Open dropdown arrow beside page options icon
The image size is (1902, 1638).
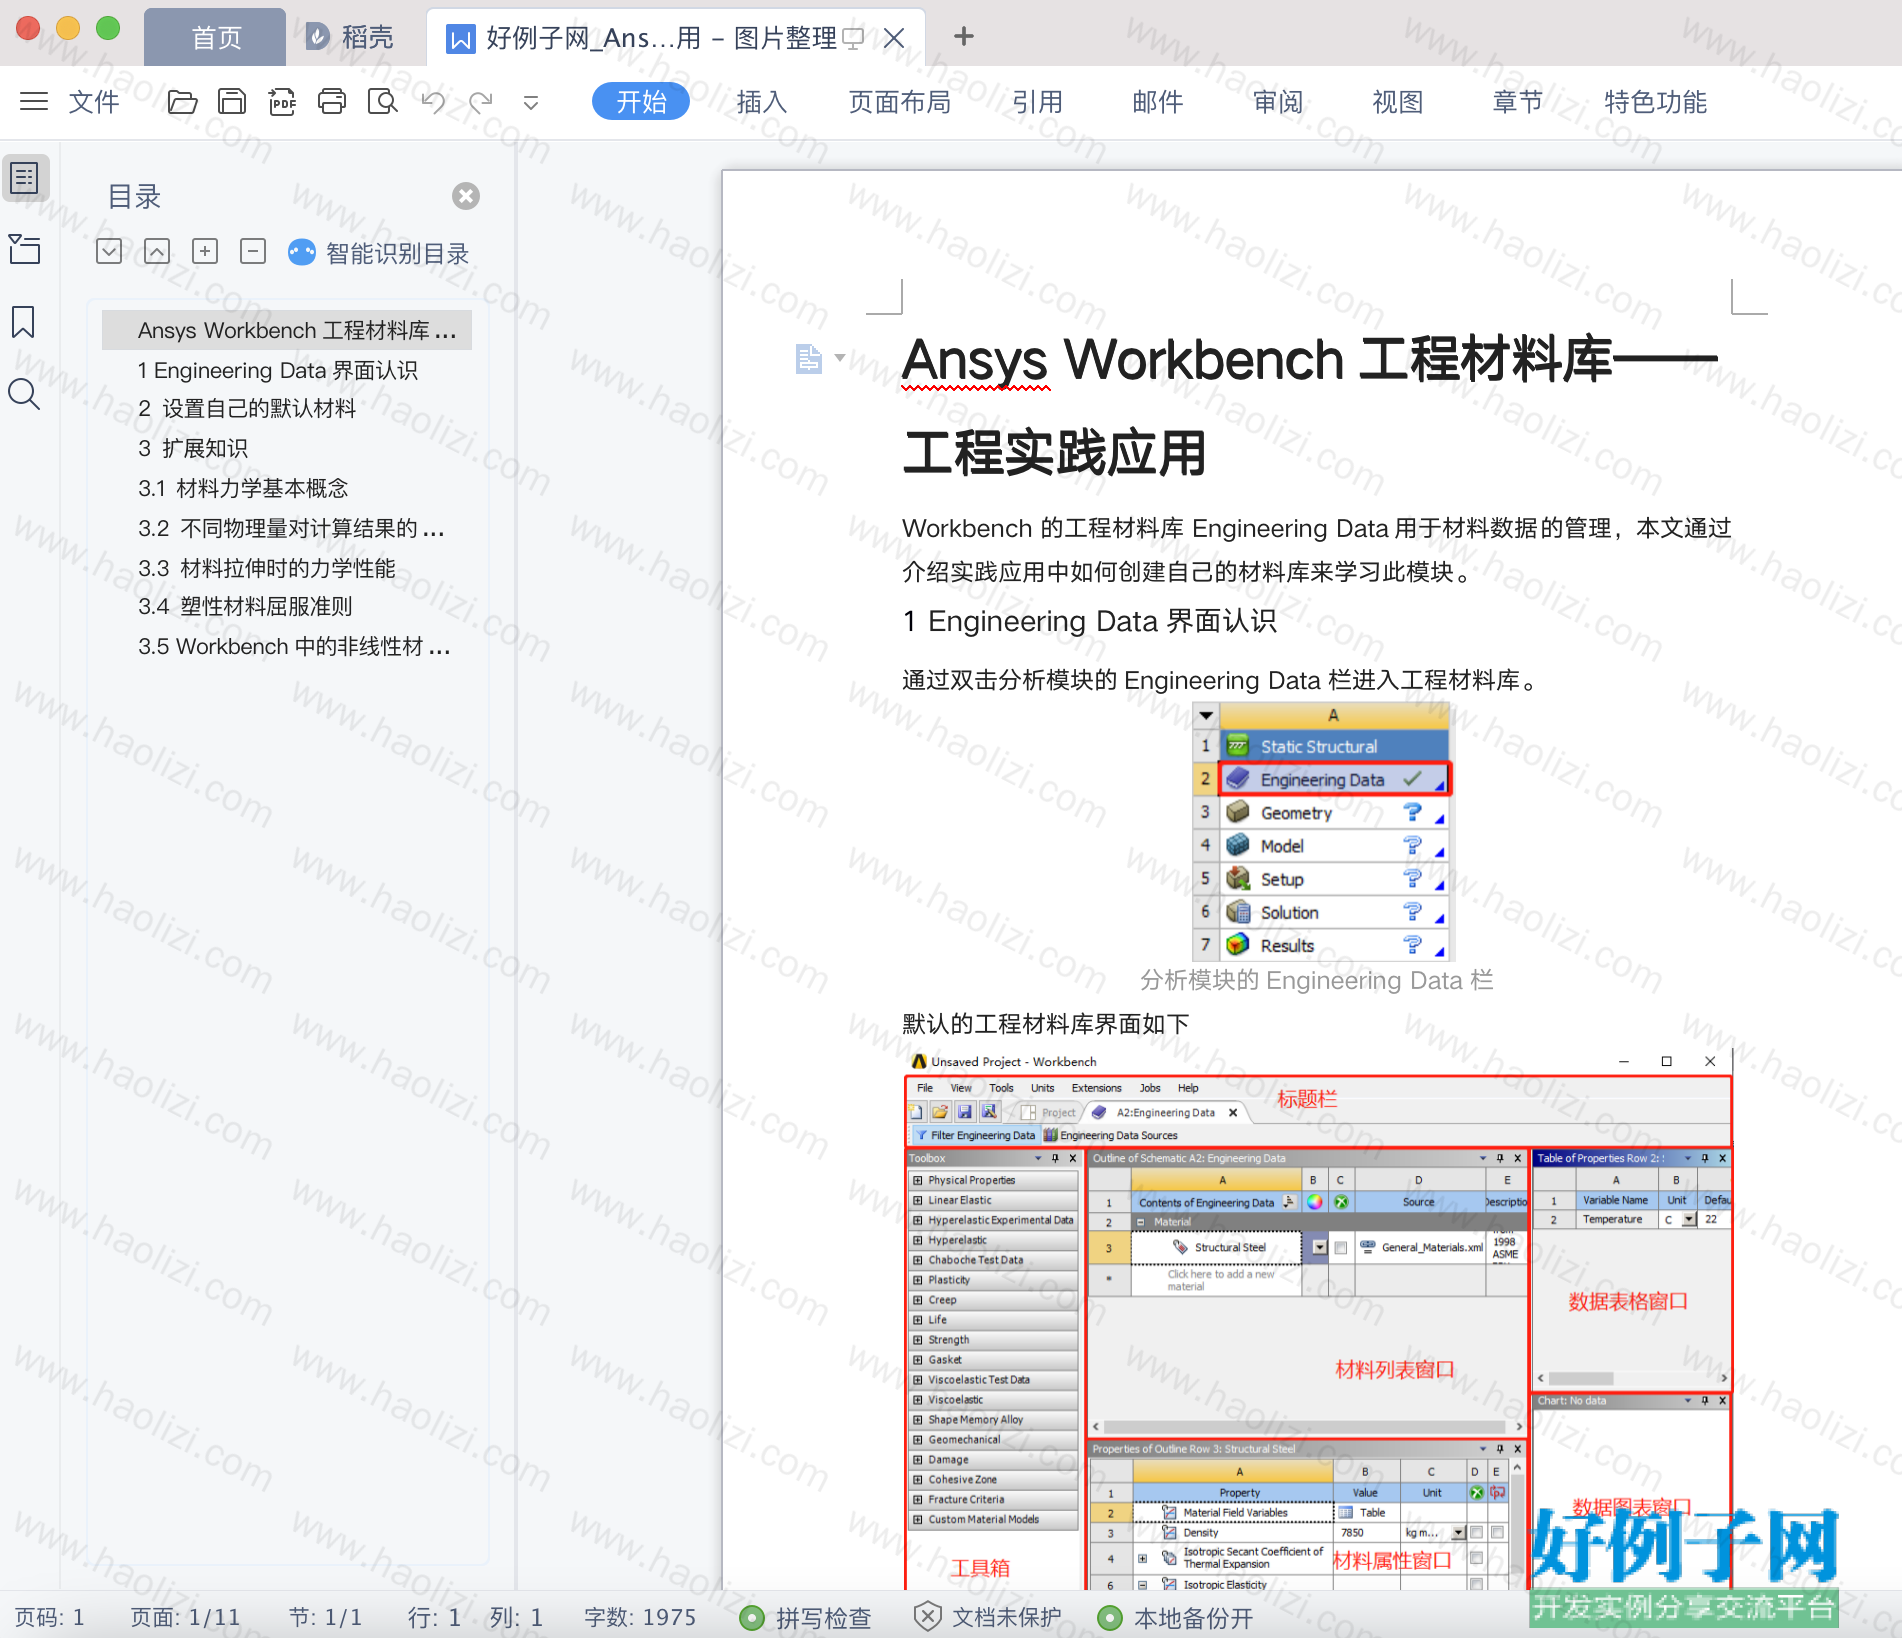click(x=840, y=357)
